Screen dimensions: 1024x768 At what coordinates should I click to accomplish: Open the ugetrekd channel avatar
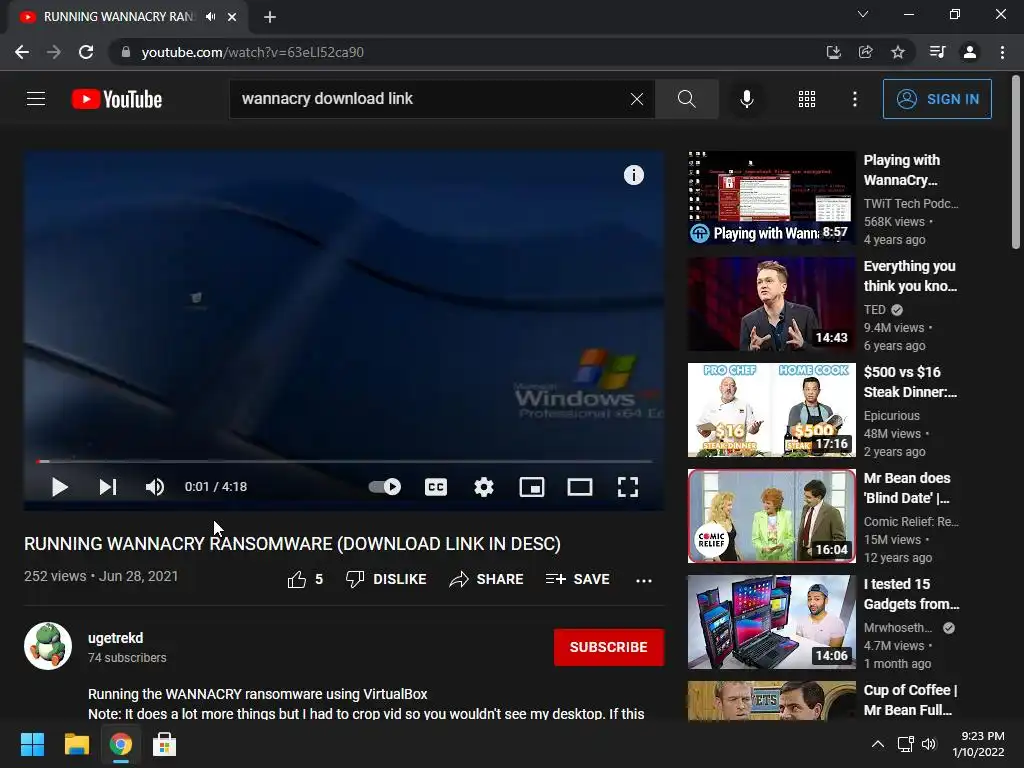pos(48,646)
